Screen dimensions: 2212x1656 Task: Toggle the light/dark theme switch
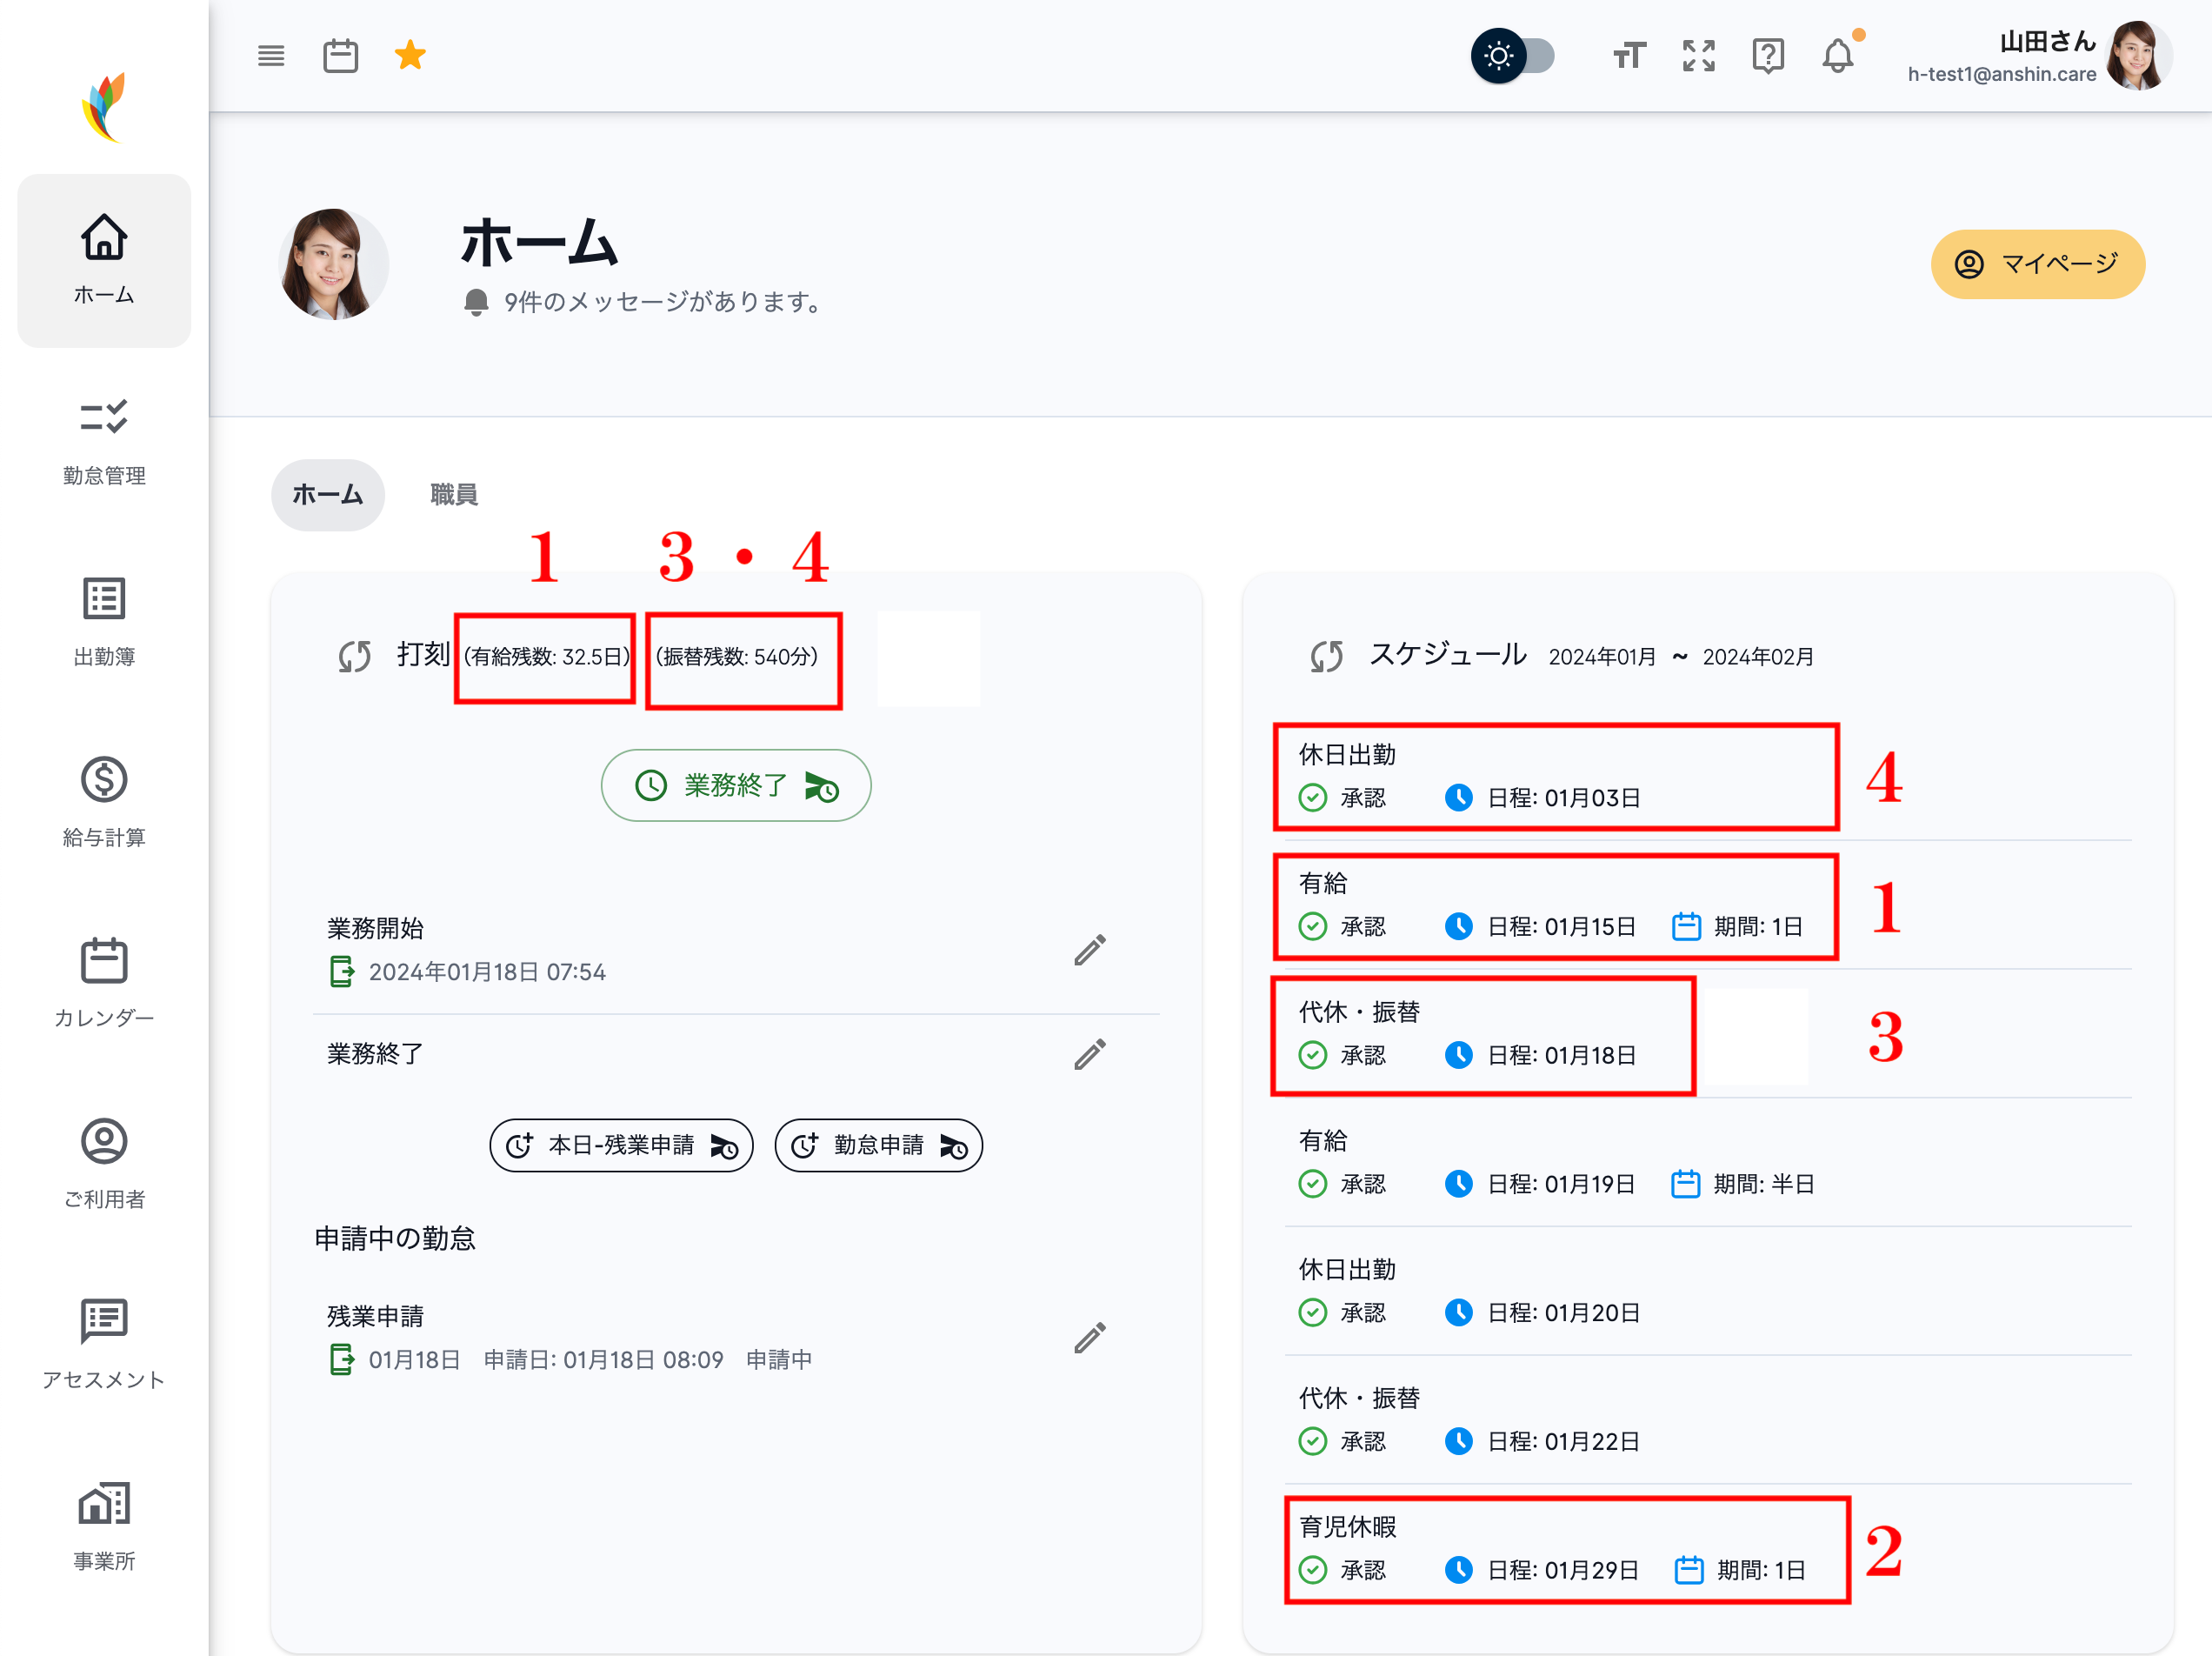pos(1511,56)
